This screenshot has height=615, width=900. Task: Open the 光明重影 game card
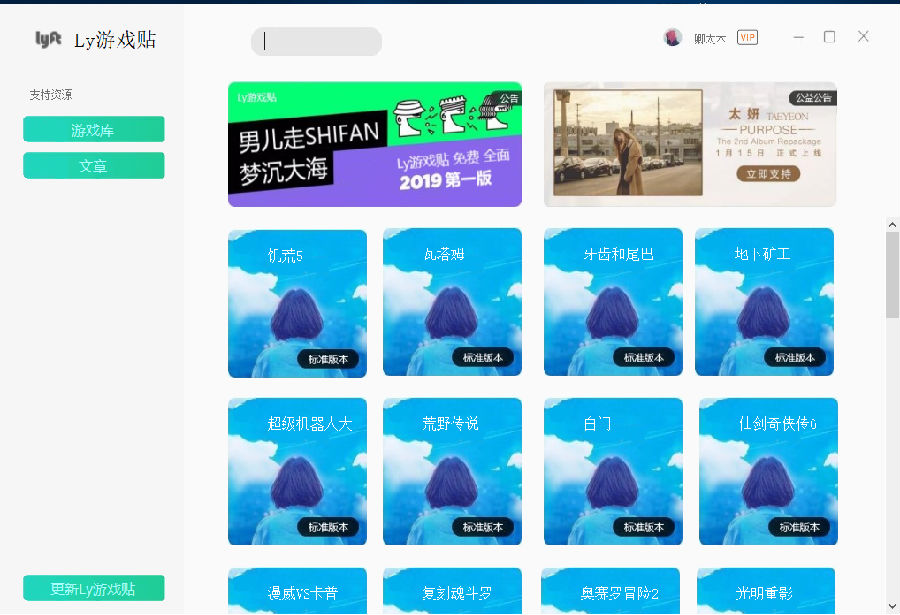pos(766,591)
